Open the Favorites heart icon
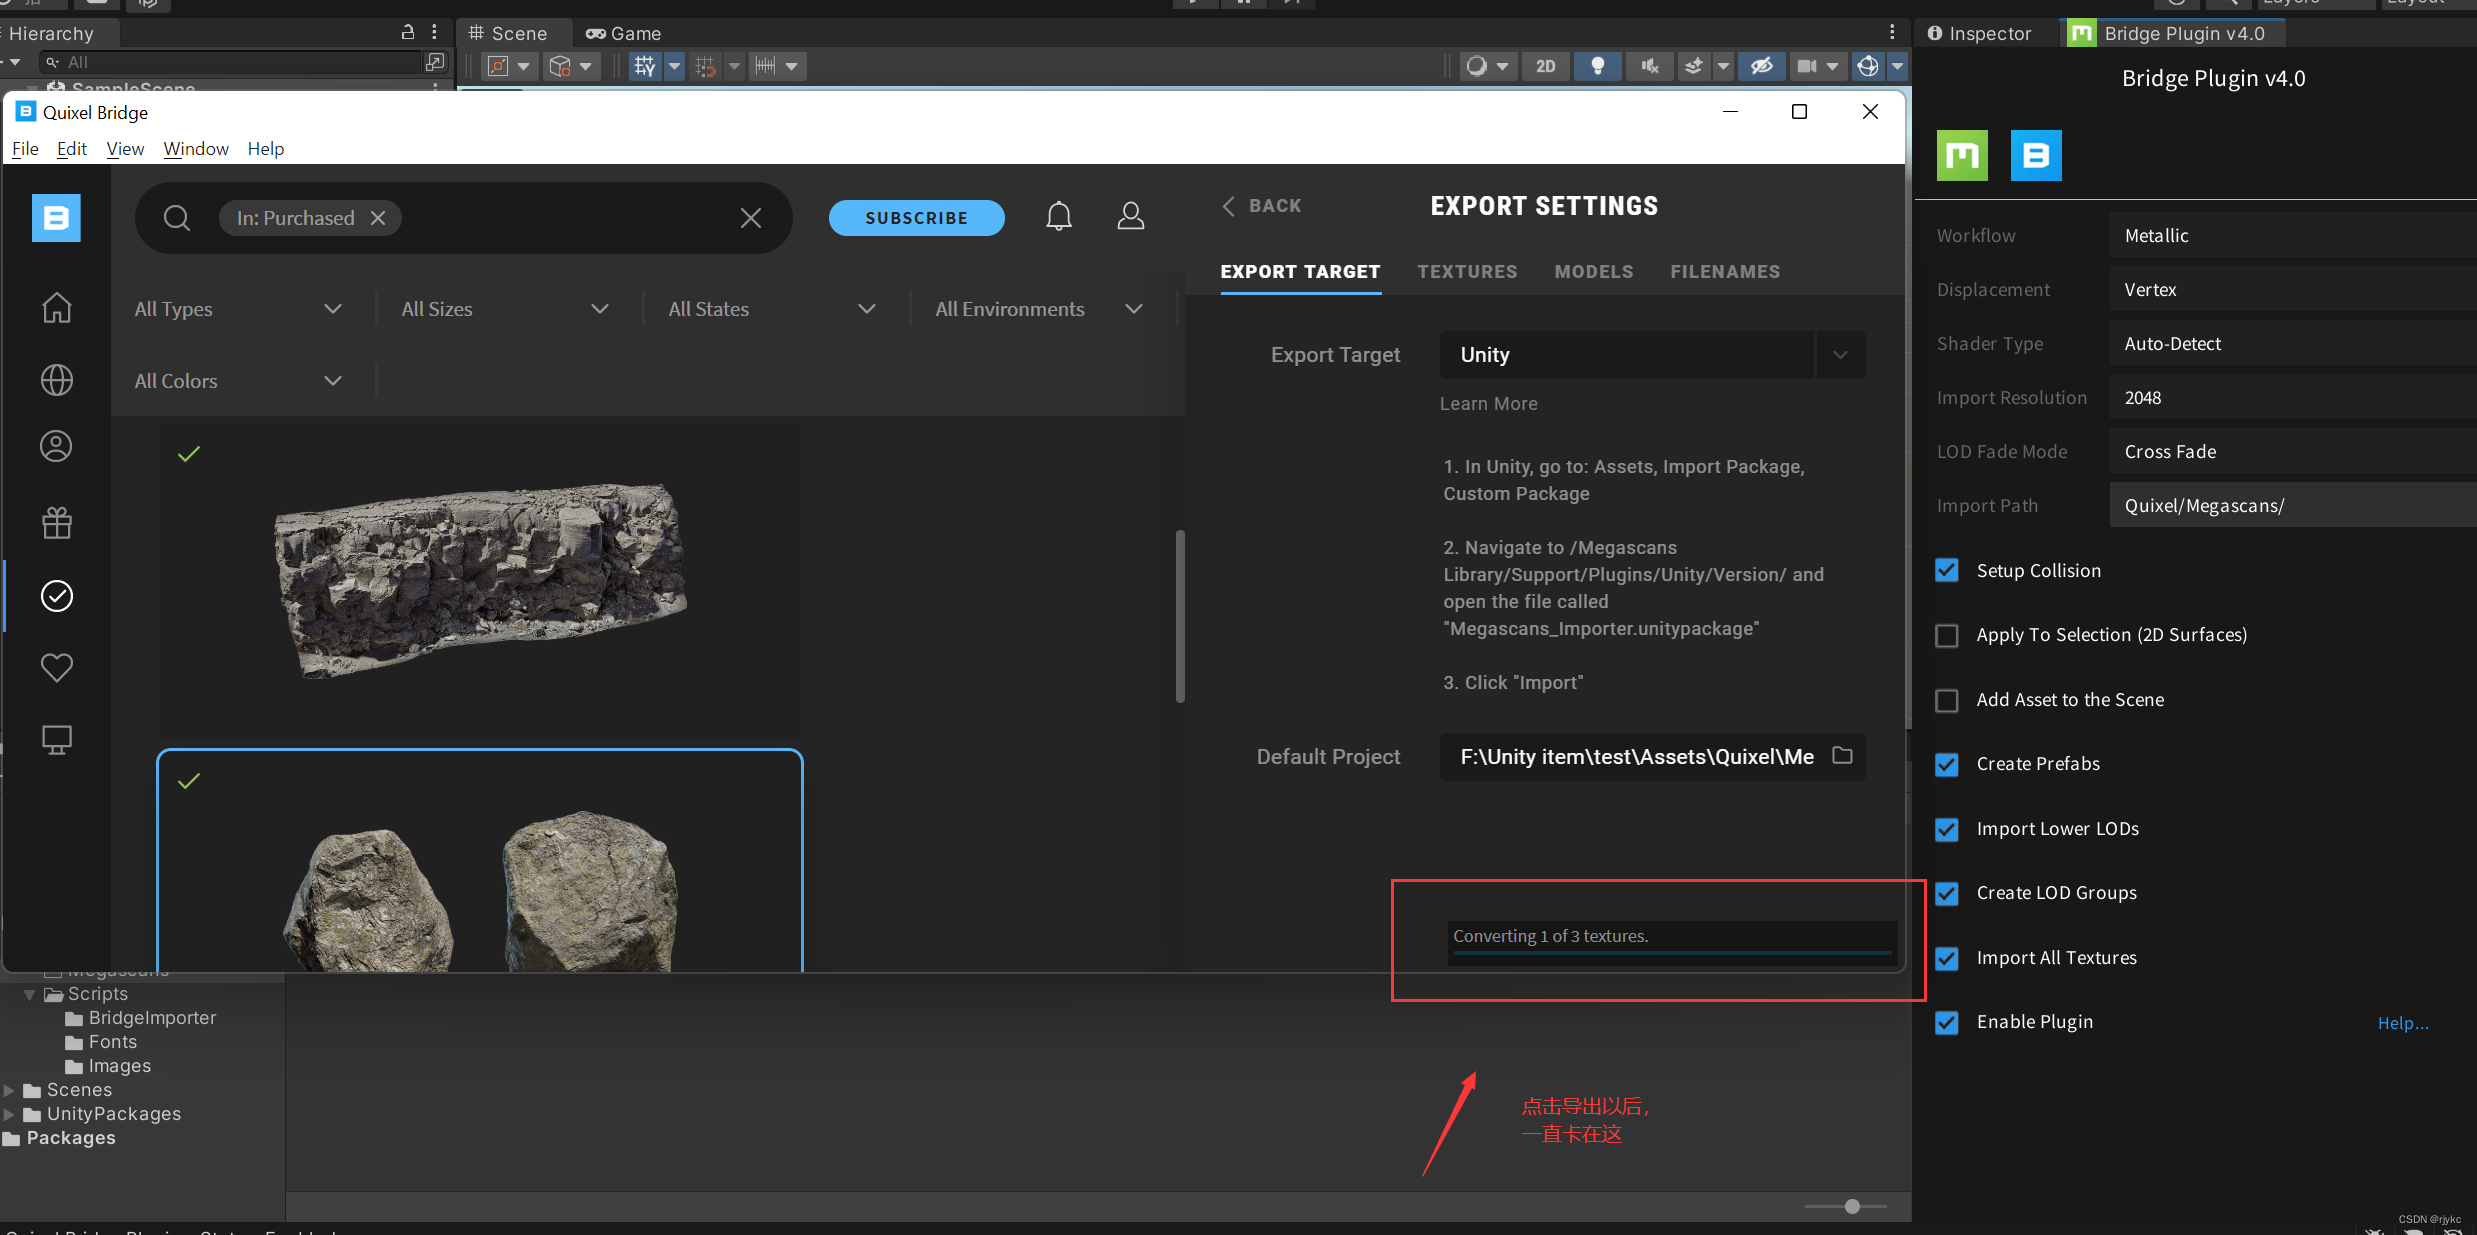Viewport: 2477px width, 1235px height. (x=56, y=667)
